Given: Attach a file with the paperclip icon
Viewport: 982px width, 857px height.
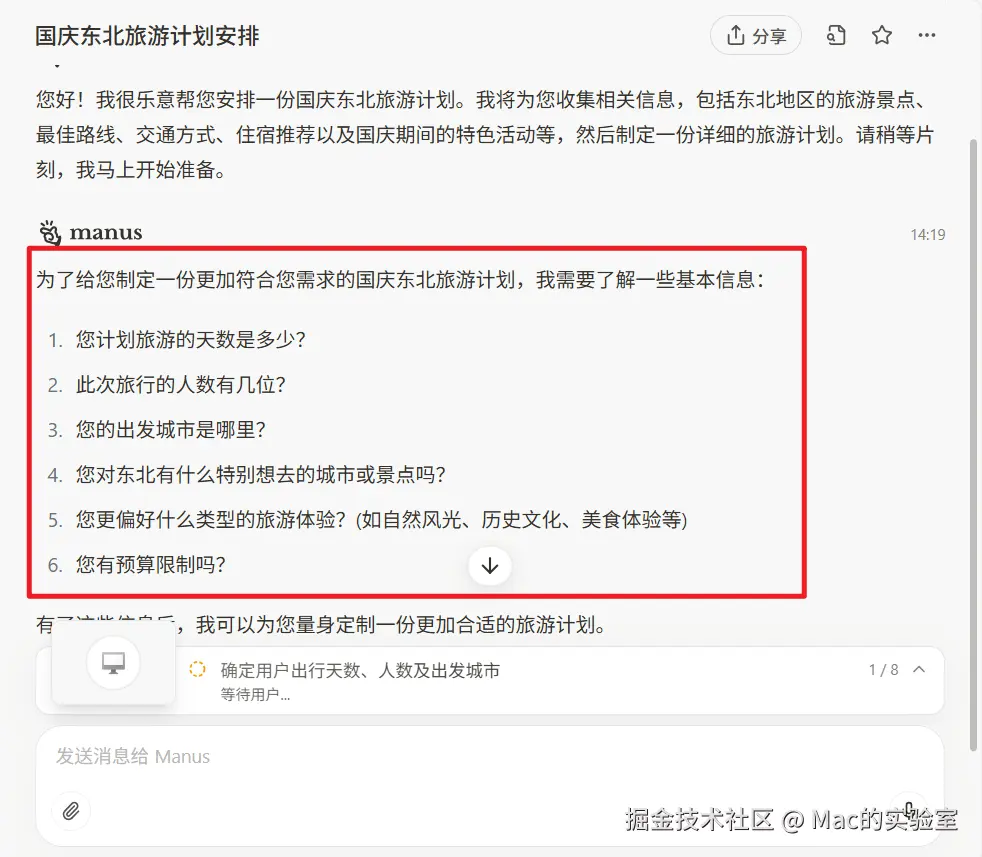Looking at the screenshot, I should click(71, 811).
